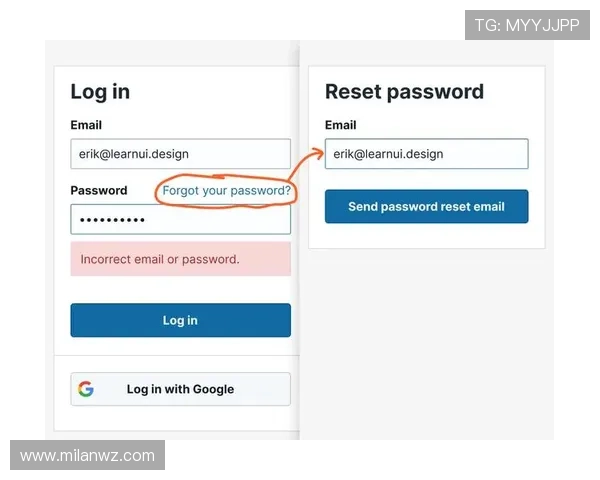Open the Forgot your password? link
The height and width of the screenshot is (480, 600).
pos(227,190)
